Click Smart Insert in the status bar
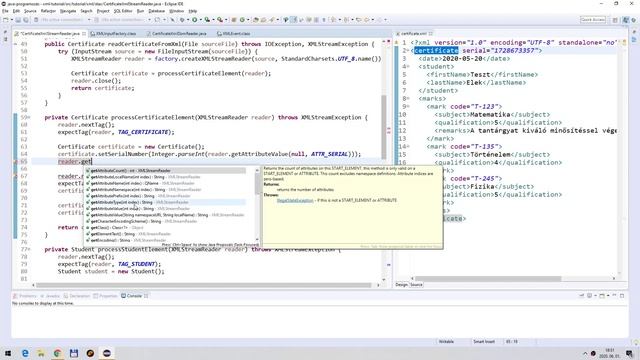640x360 pixels. [484, 342]
